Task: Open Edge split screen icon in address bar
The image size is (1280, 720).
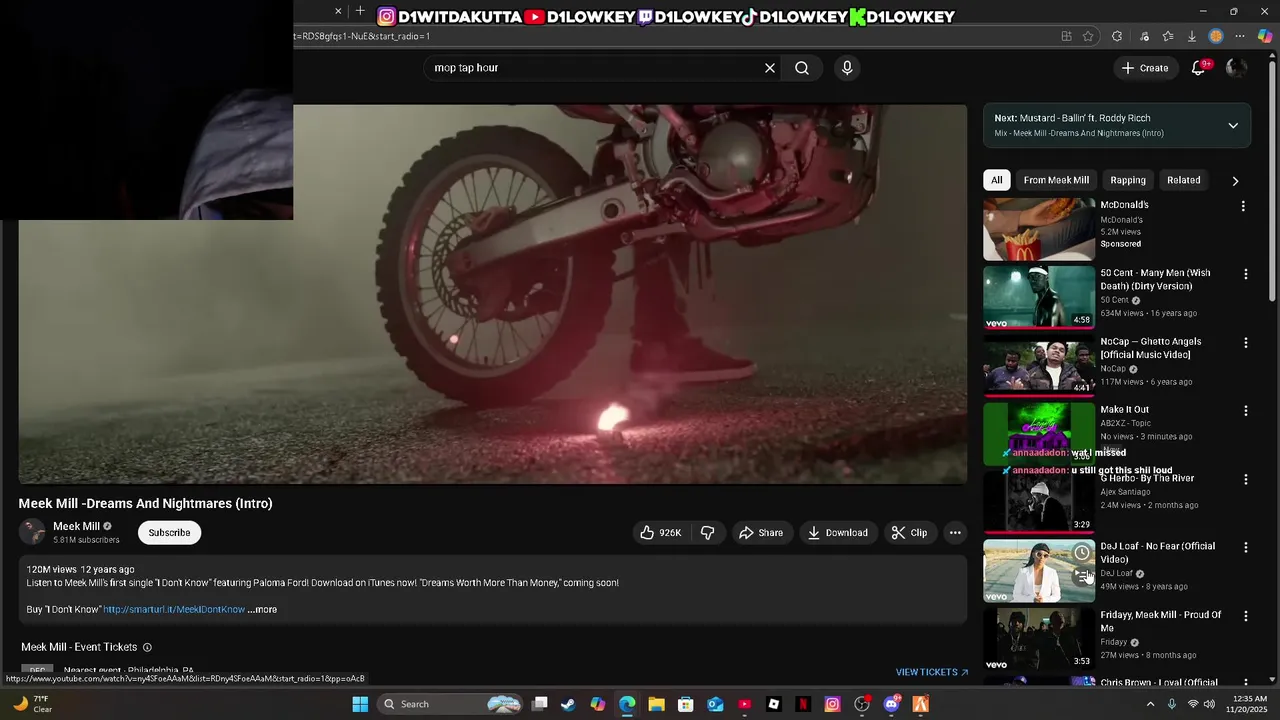Action: click(1067, 36)
